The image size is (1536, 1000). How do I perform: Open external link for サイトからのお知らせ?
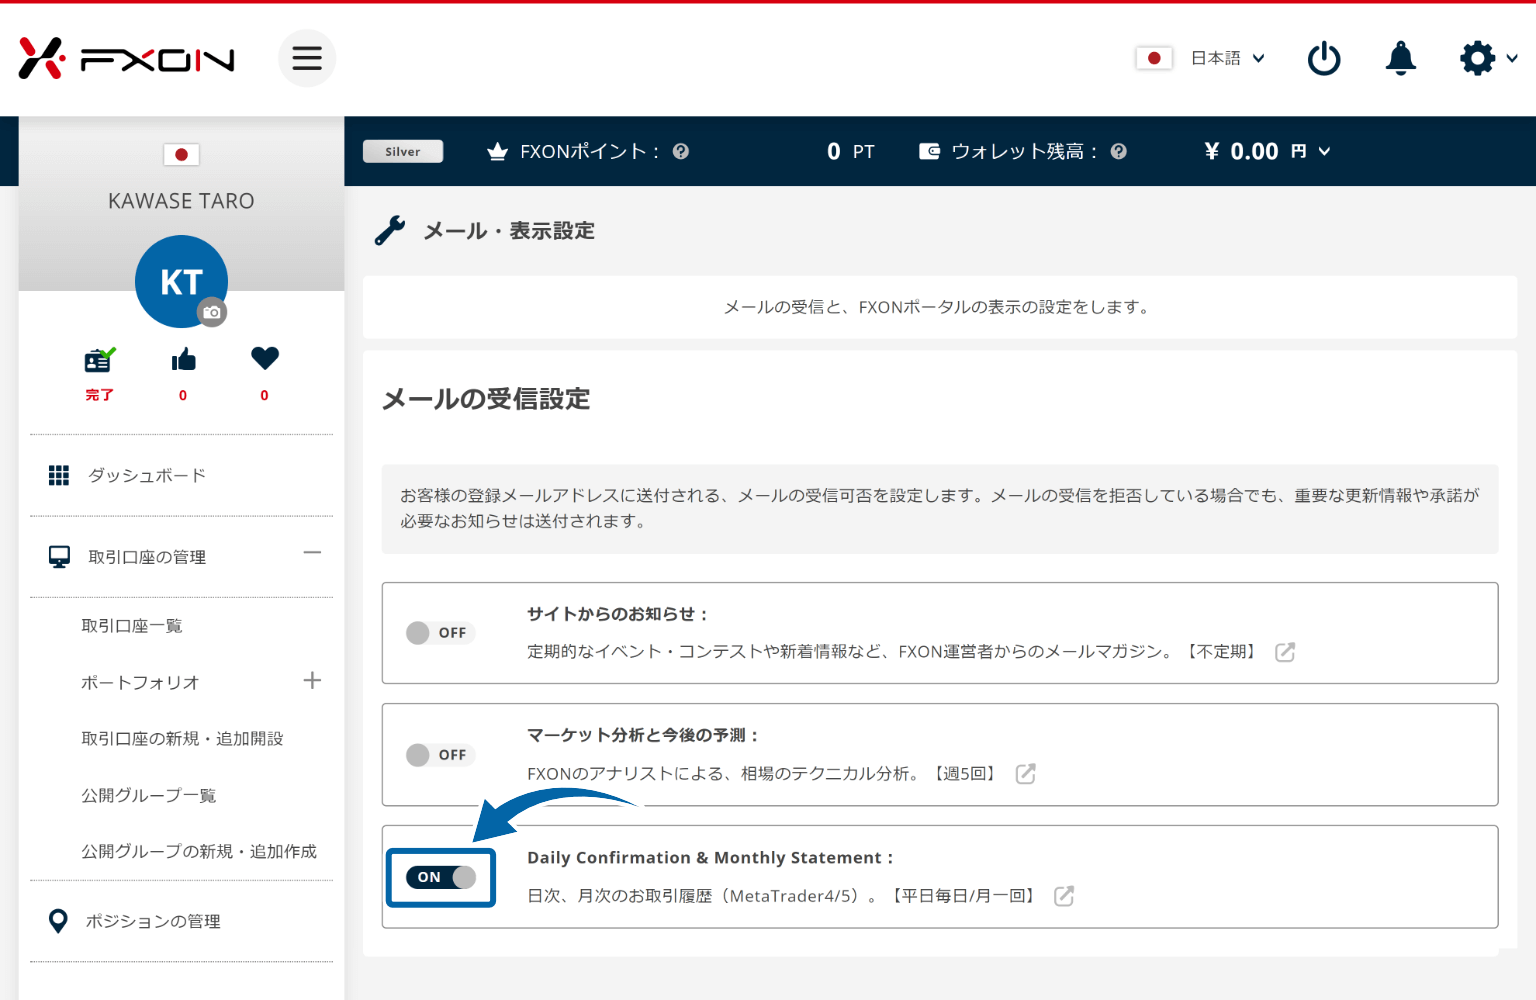pos(1285,652)
